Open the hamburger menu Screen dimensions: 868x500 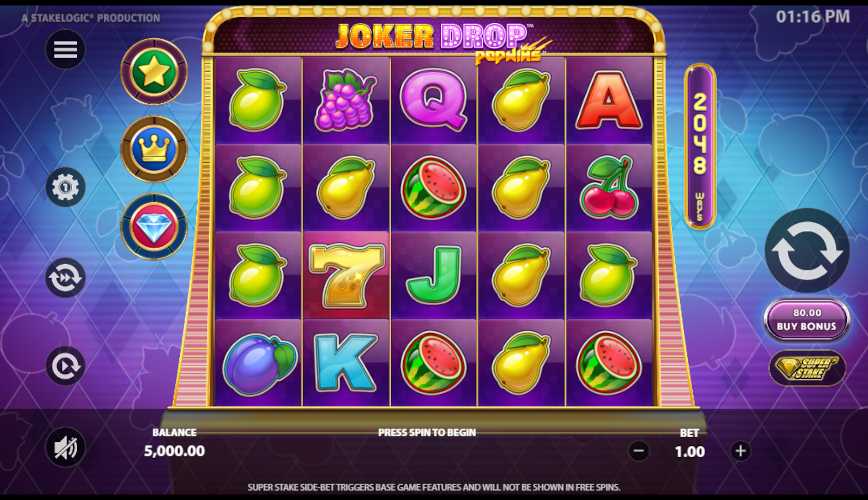tap(65, 50)
